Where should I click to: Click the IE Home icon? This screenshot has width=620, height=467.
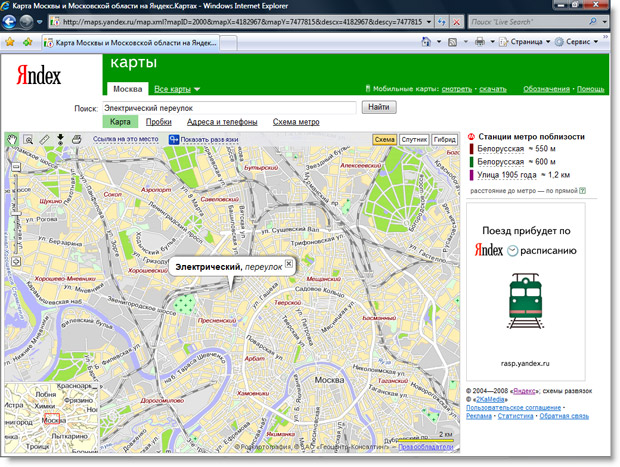426,42
